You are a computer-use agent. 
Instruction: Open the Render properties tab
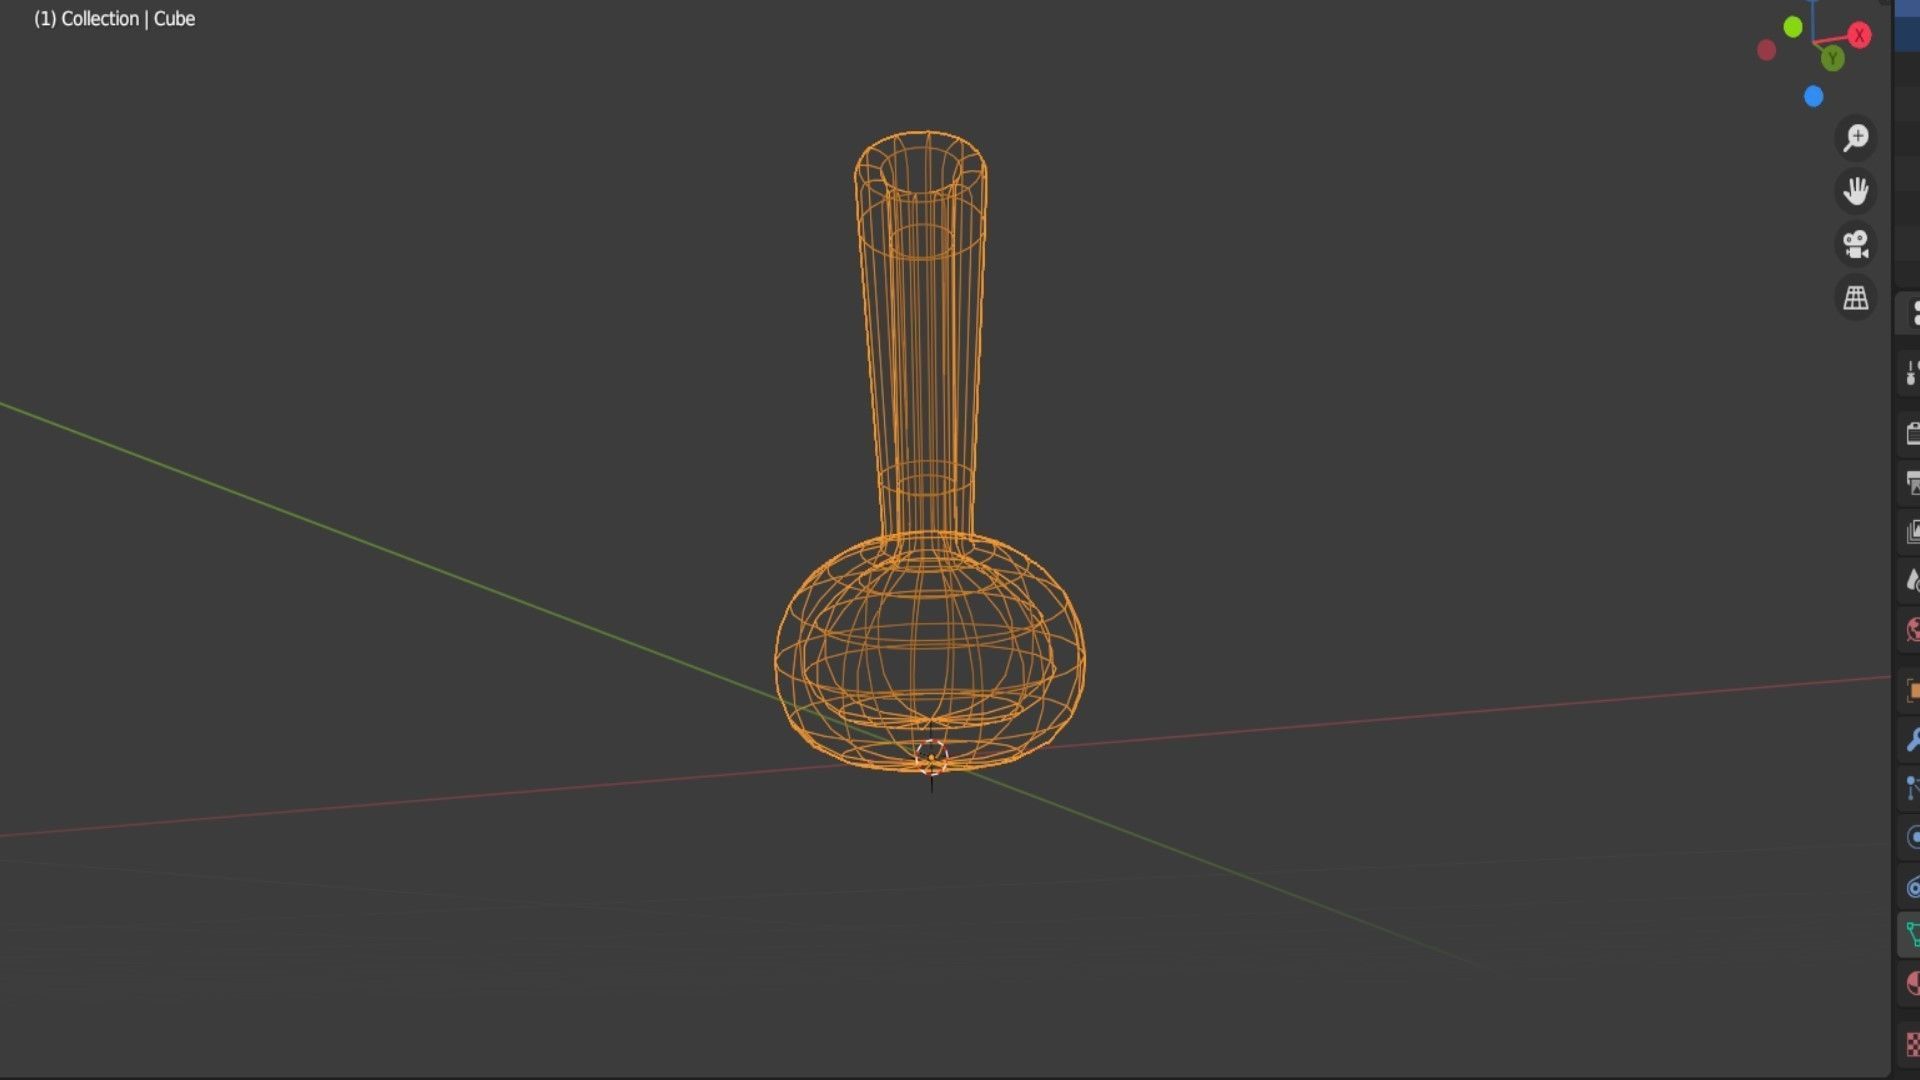pos(1911,434)
